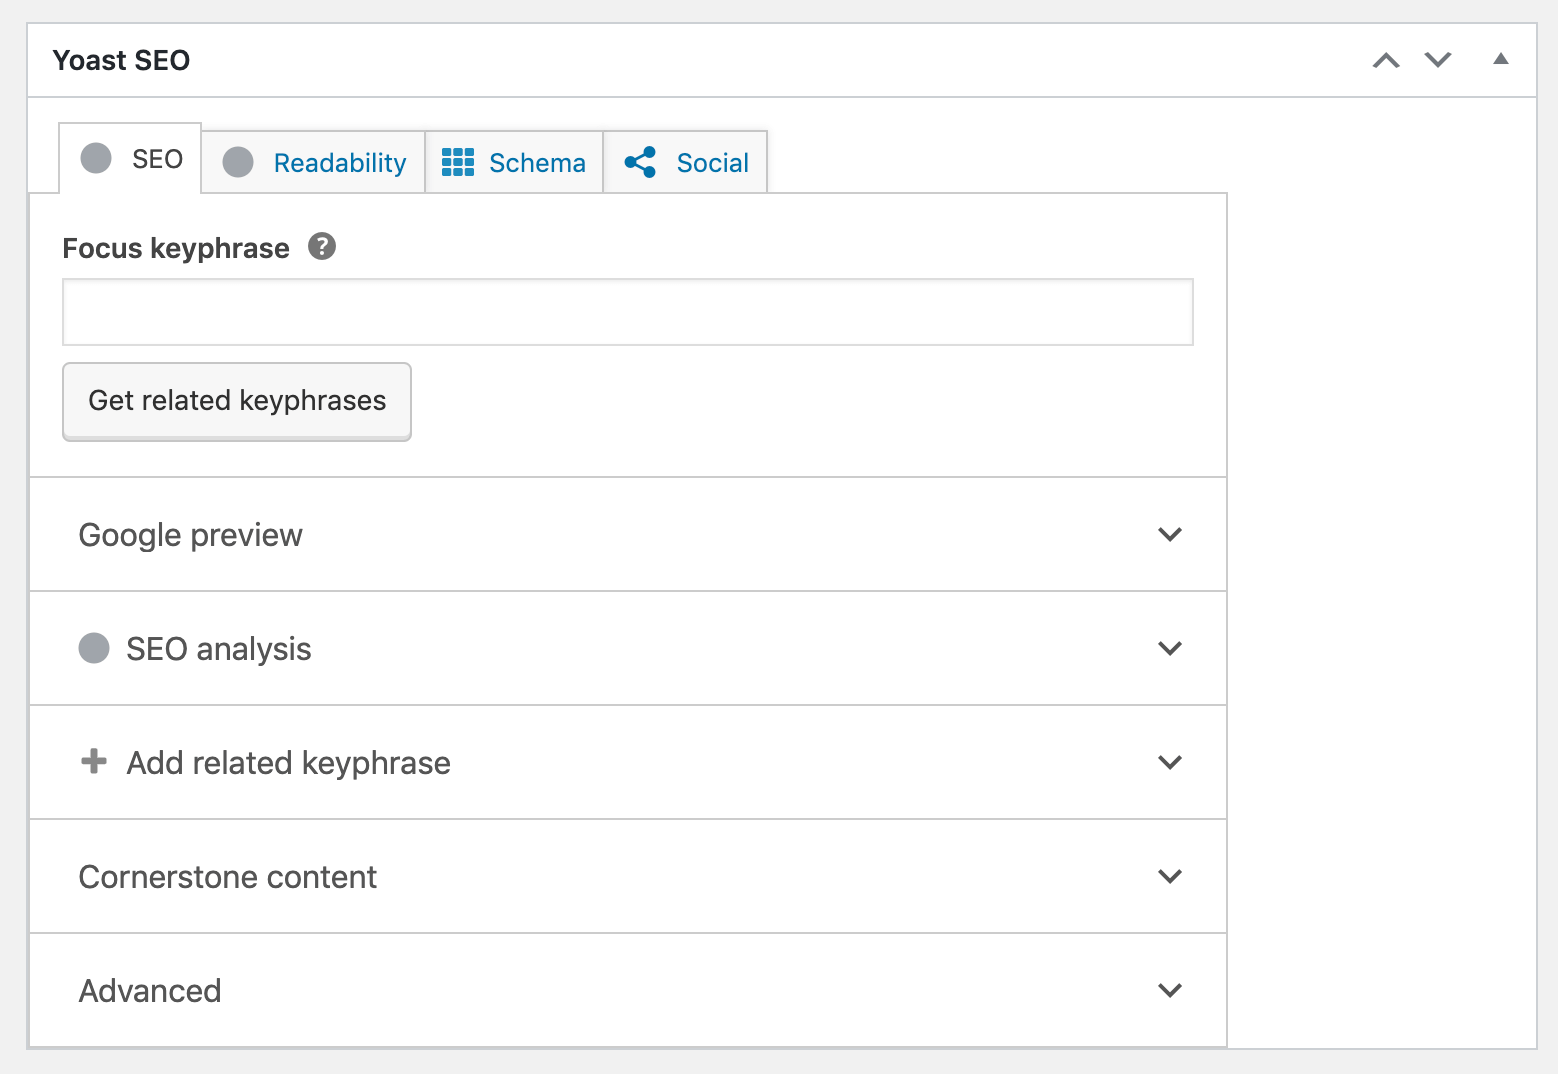Move Yoast SEO panel up arrow
This screenshot has width=1558, height=1074.
click(1386, 60)
